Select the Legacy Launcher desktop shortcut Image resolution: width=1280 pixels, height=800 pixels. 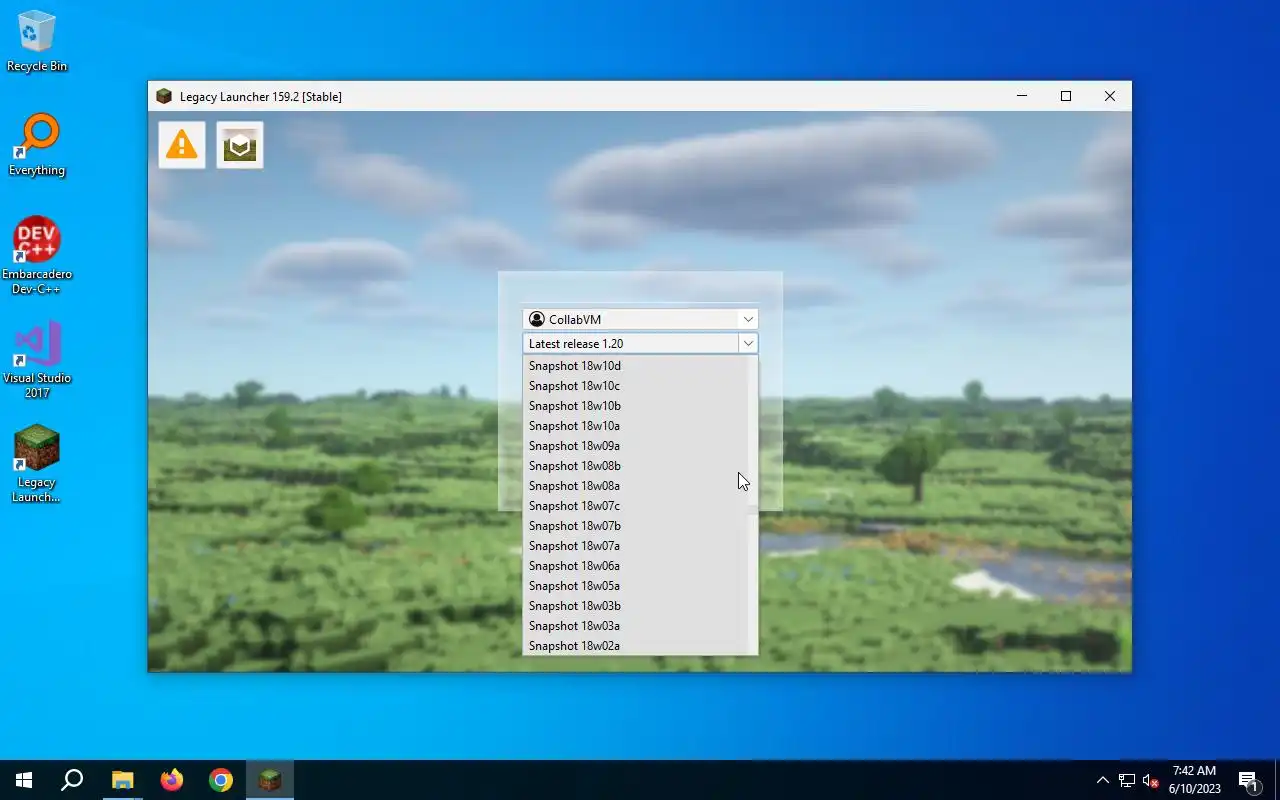(37, 464)
